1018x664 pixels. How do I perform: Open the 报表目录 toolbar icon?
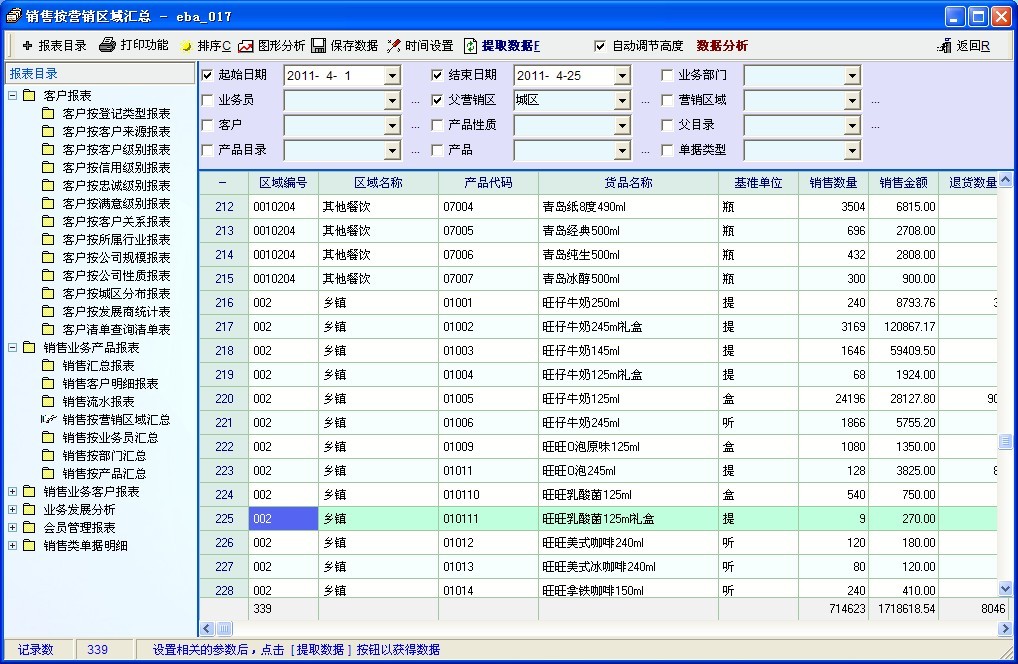tap(27, 46)
